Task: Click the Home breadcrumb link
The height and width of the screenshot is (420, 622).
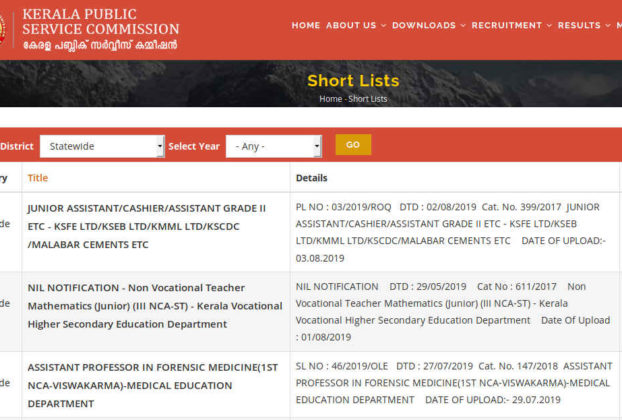Action: pyautogui.click(x=330, y=99)
